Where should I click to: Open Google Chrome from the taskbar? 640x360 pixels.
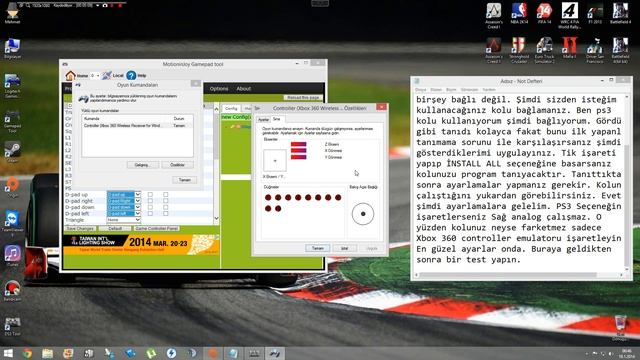(x=27, y=353)
